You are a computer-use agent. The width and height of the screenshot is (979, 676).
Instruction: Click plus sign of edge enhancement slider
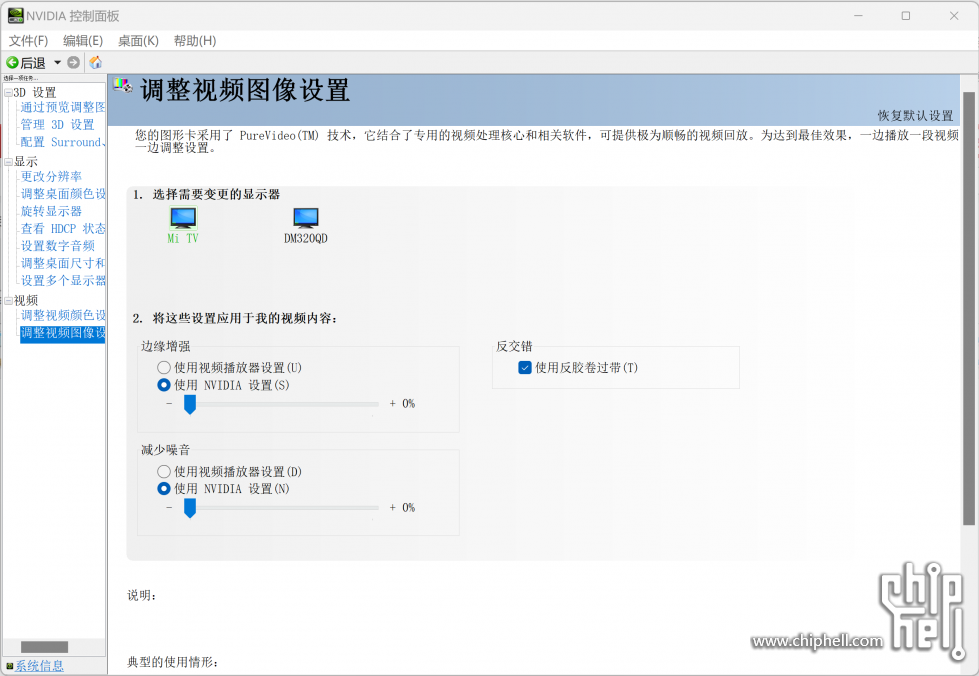pos(393,404)
